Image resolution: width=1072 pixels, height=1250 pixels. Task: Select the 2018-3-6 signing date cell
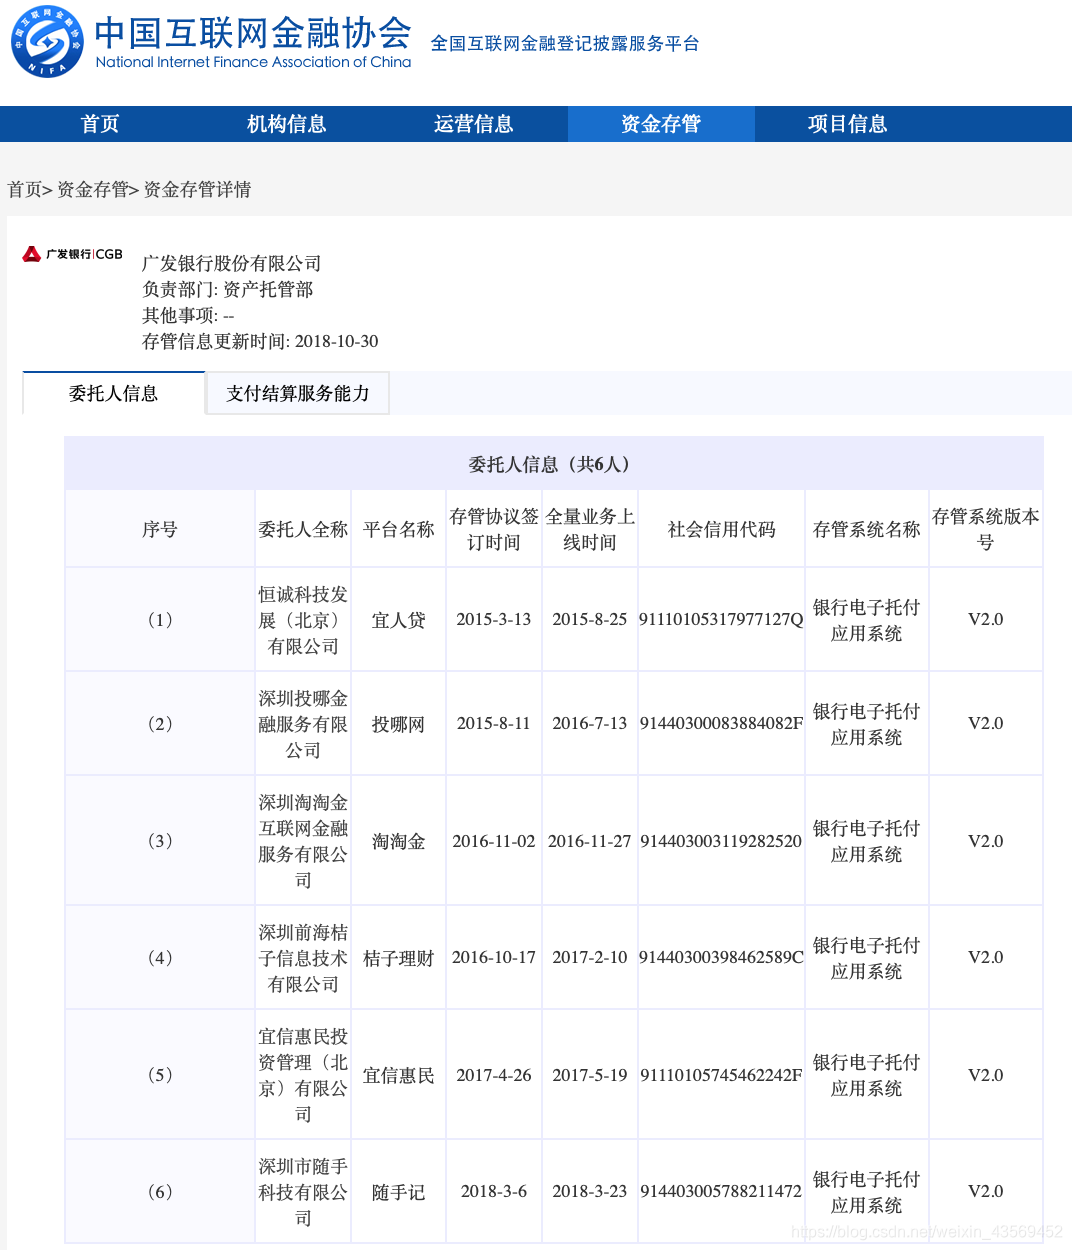tap(494, 1191)
